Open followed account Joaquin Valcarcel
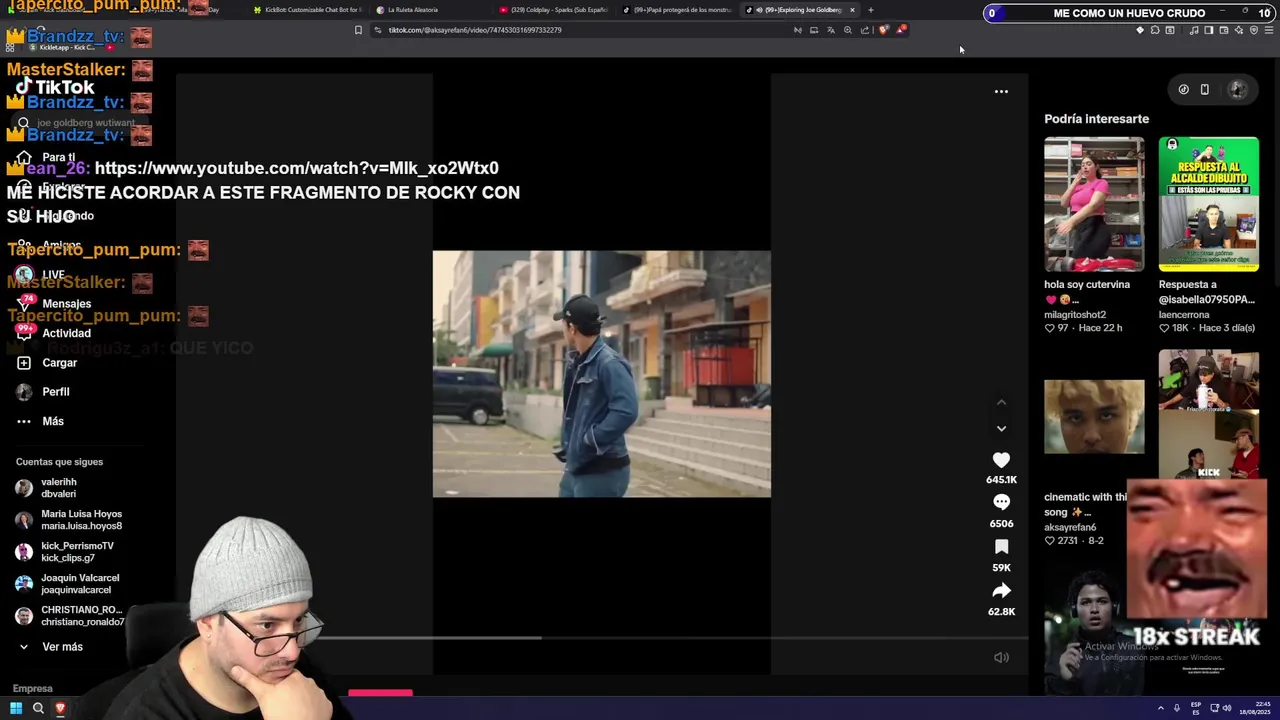This screenshot has height=720, width=1280. [x=67, y=584]
